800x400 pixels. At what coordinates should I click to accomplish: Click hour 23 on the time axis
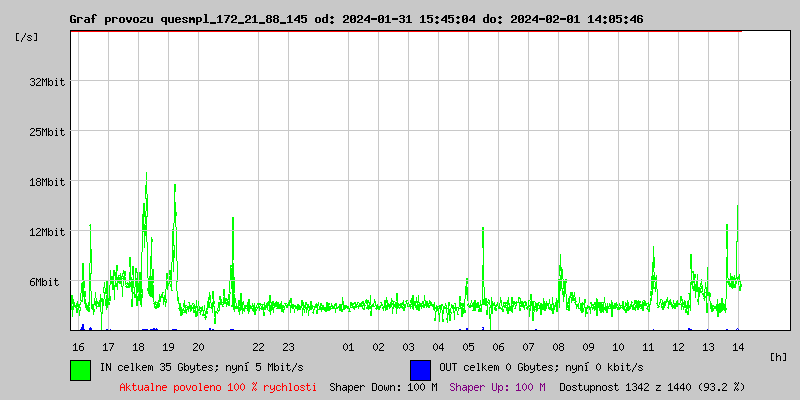pos(288,347)
